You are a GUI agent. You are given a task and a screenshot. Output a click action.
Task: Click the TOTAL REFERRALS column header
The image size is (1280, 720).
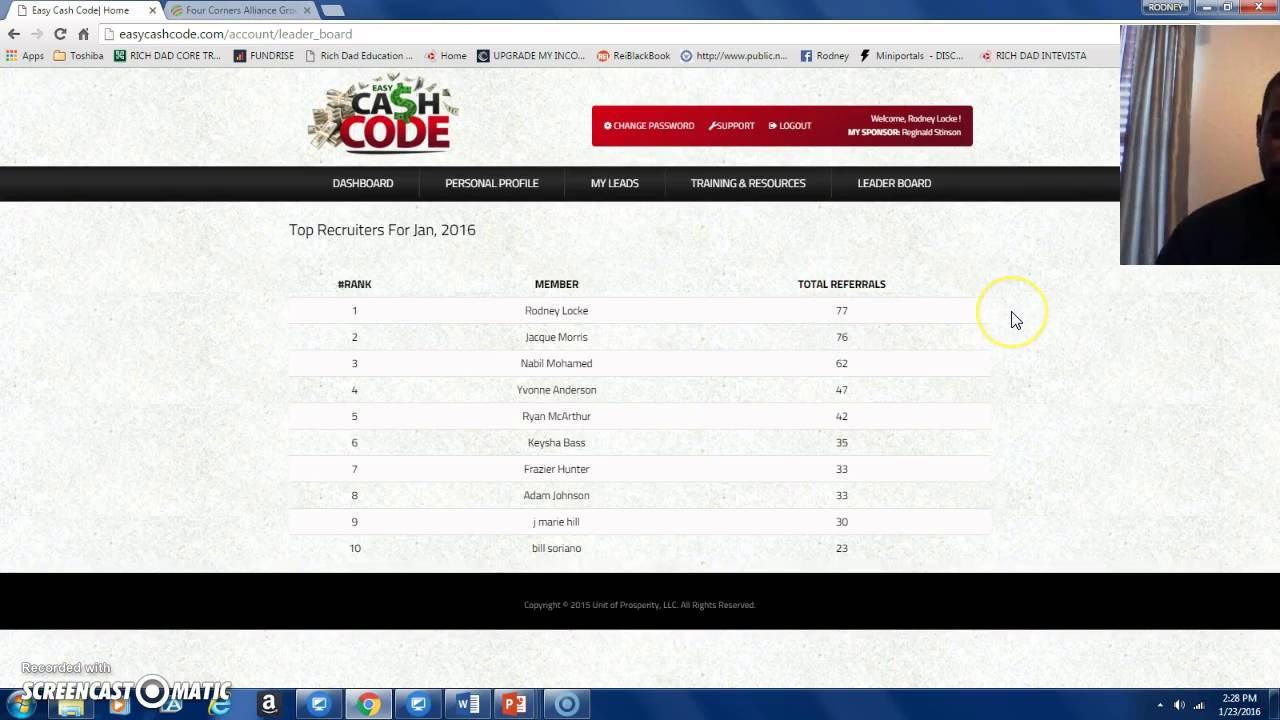coord(842,284)
